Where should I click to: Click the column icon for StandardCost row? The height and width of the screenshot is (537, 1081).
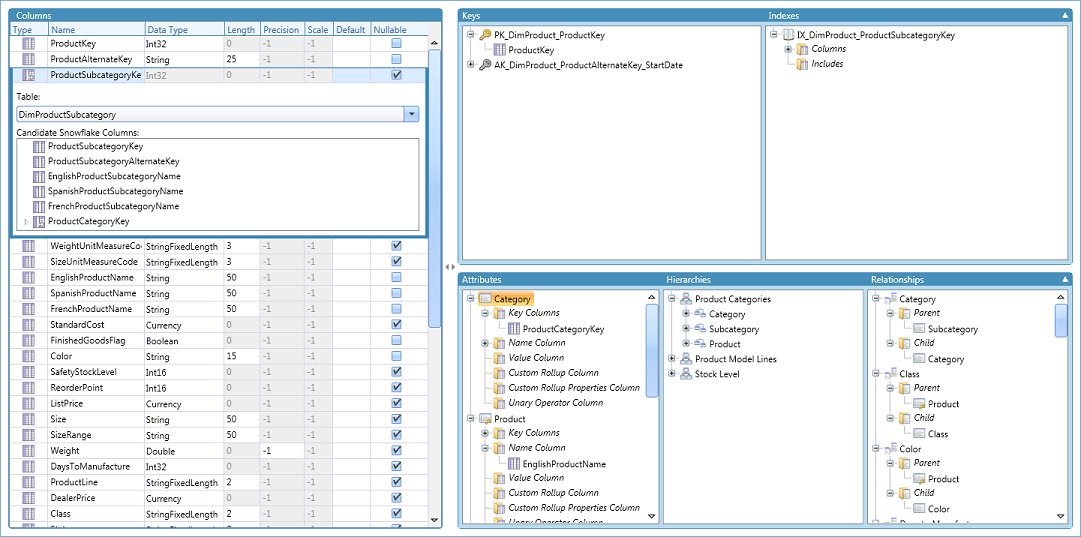click(28, 325)
